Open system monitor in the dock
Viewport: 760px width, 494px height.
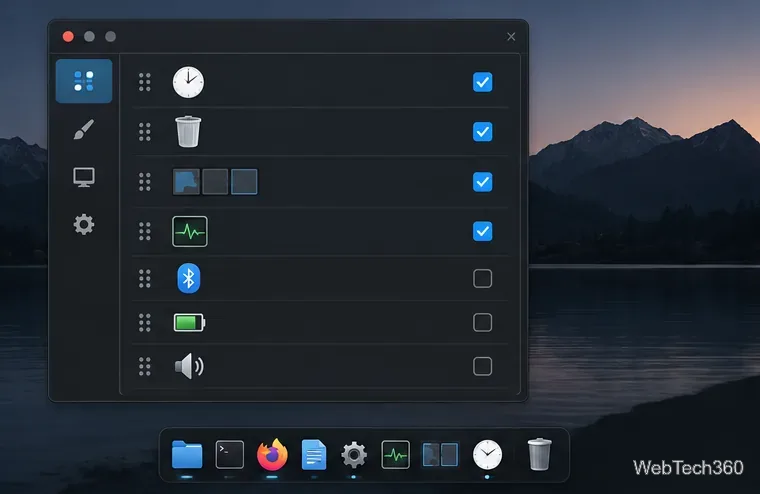coord(396,454)
